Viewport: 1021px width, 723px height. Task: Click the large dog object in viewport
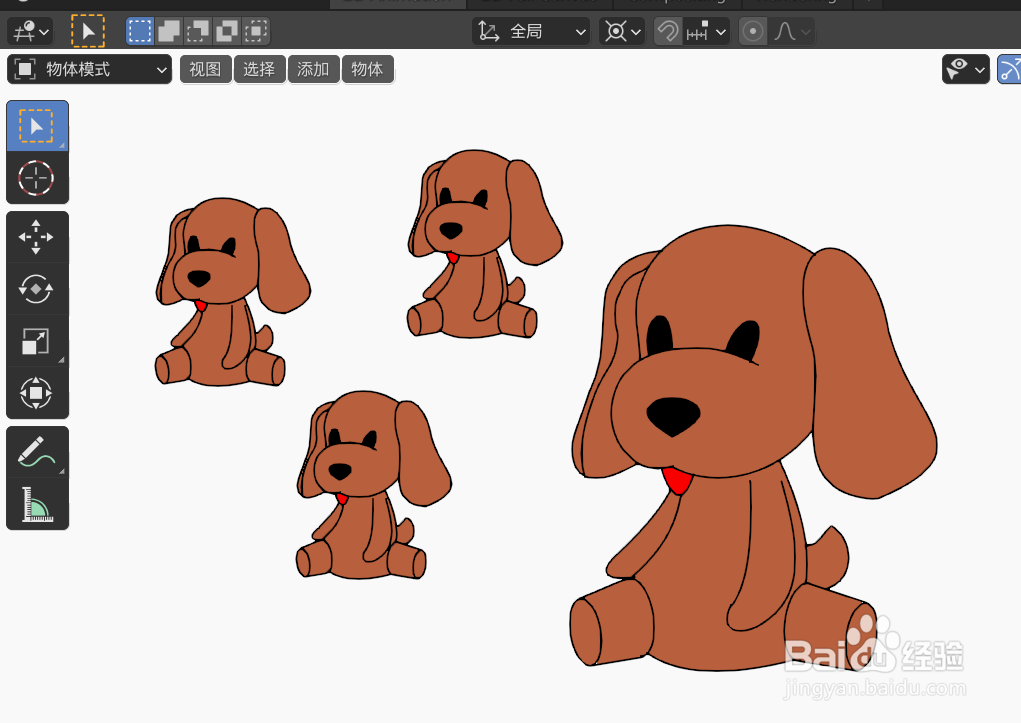point(752,449)
